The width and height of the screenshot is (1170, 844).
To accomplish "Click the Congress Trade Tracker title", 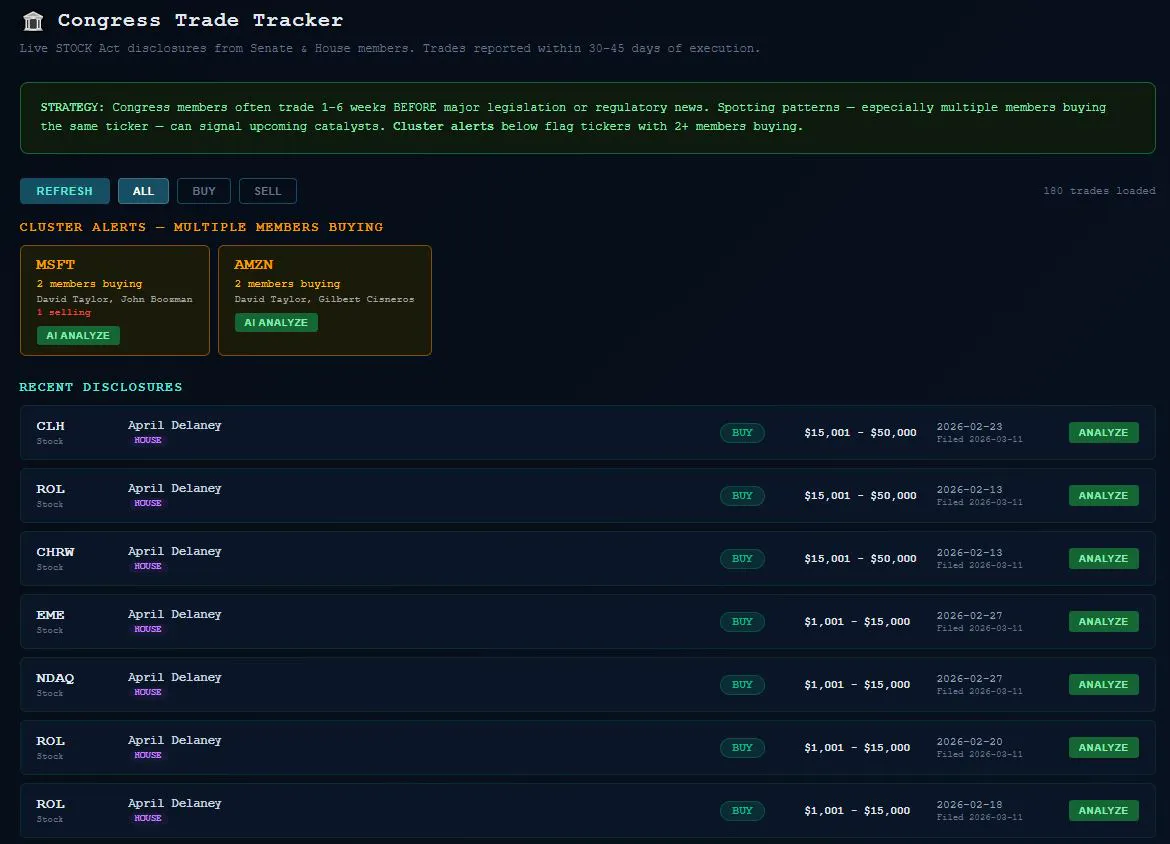I will [x=200, y=20].
